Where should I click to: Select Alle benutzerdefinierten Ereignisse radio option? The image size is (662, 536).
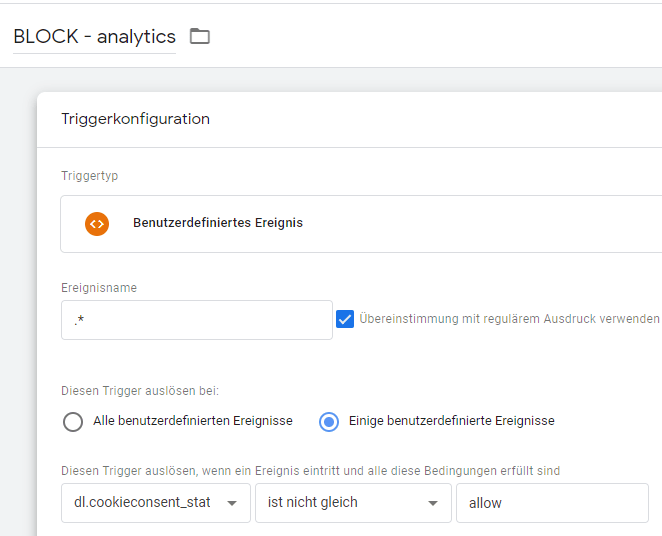(x=73, y=422)
